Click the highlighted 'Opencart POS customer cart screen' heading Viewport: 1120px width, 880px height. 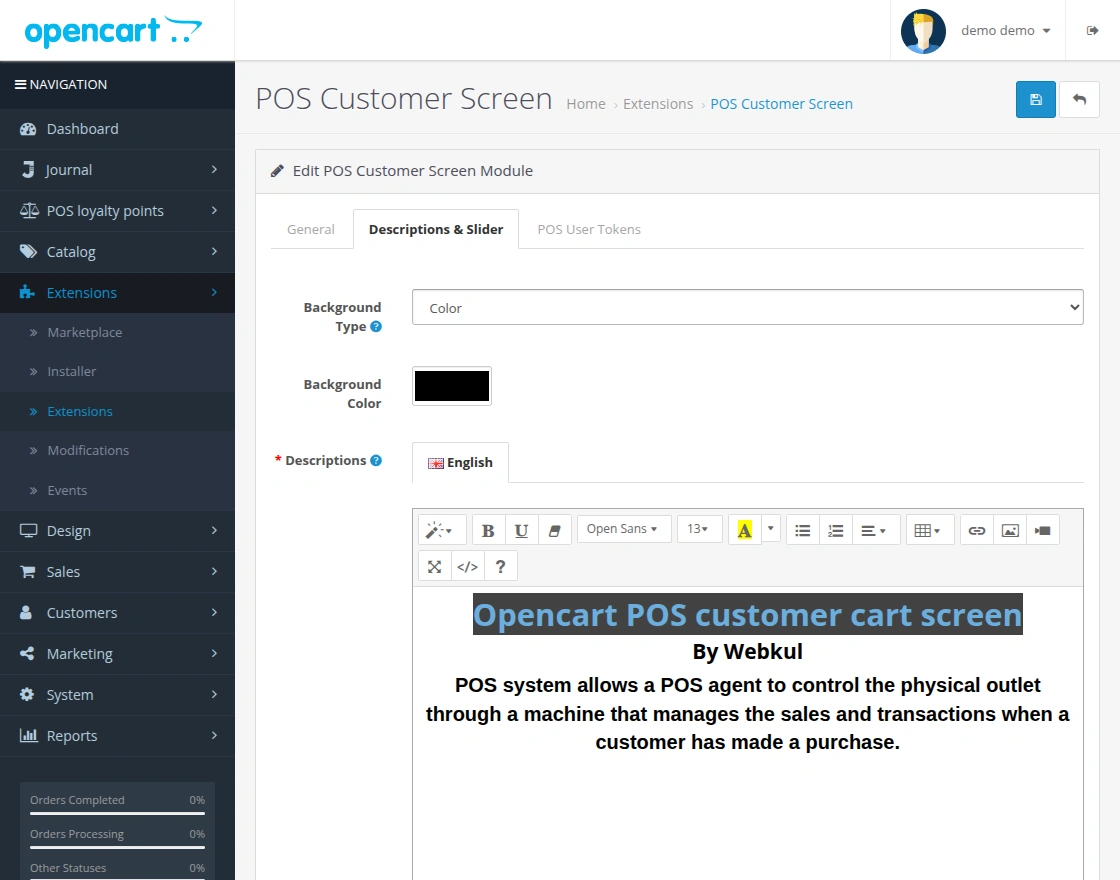[x=747, y=614]
